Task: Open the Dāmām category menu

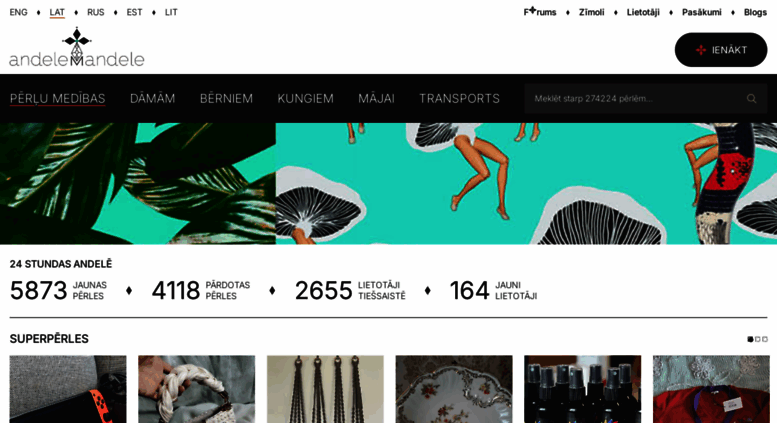Action: pyautogui.click(x=153, y=99)
